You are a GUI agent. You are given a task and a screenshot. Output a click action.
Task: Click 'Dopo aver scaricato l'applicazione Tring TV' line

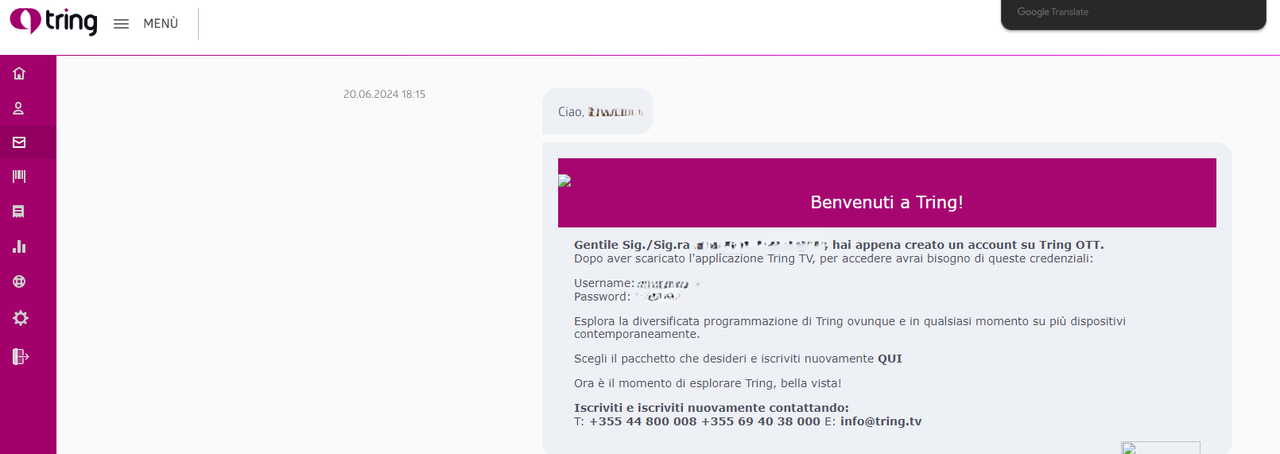[x=834, y=259]
